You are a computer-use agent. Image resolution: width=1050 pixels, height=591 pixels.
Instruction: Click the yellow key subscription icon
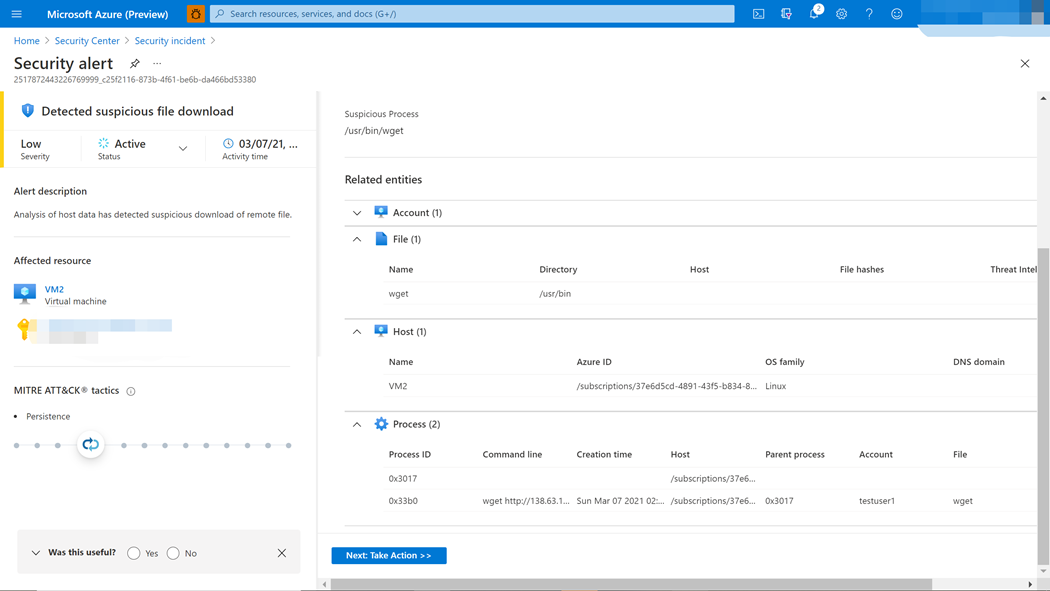[24, 329]
